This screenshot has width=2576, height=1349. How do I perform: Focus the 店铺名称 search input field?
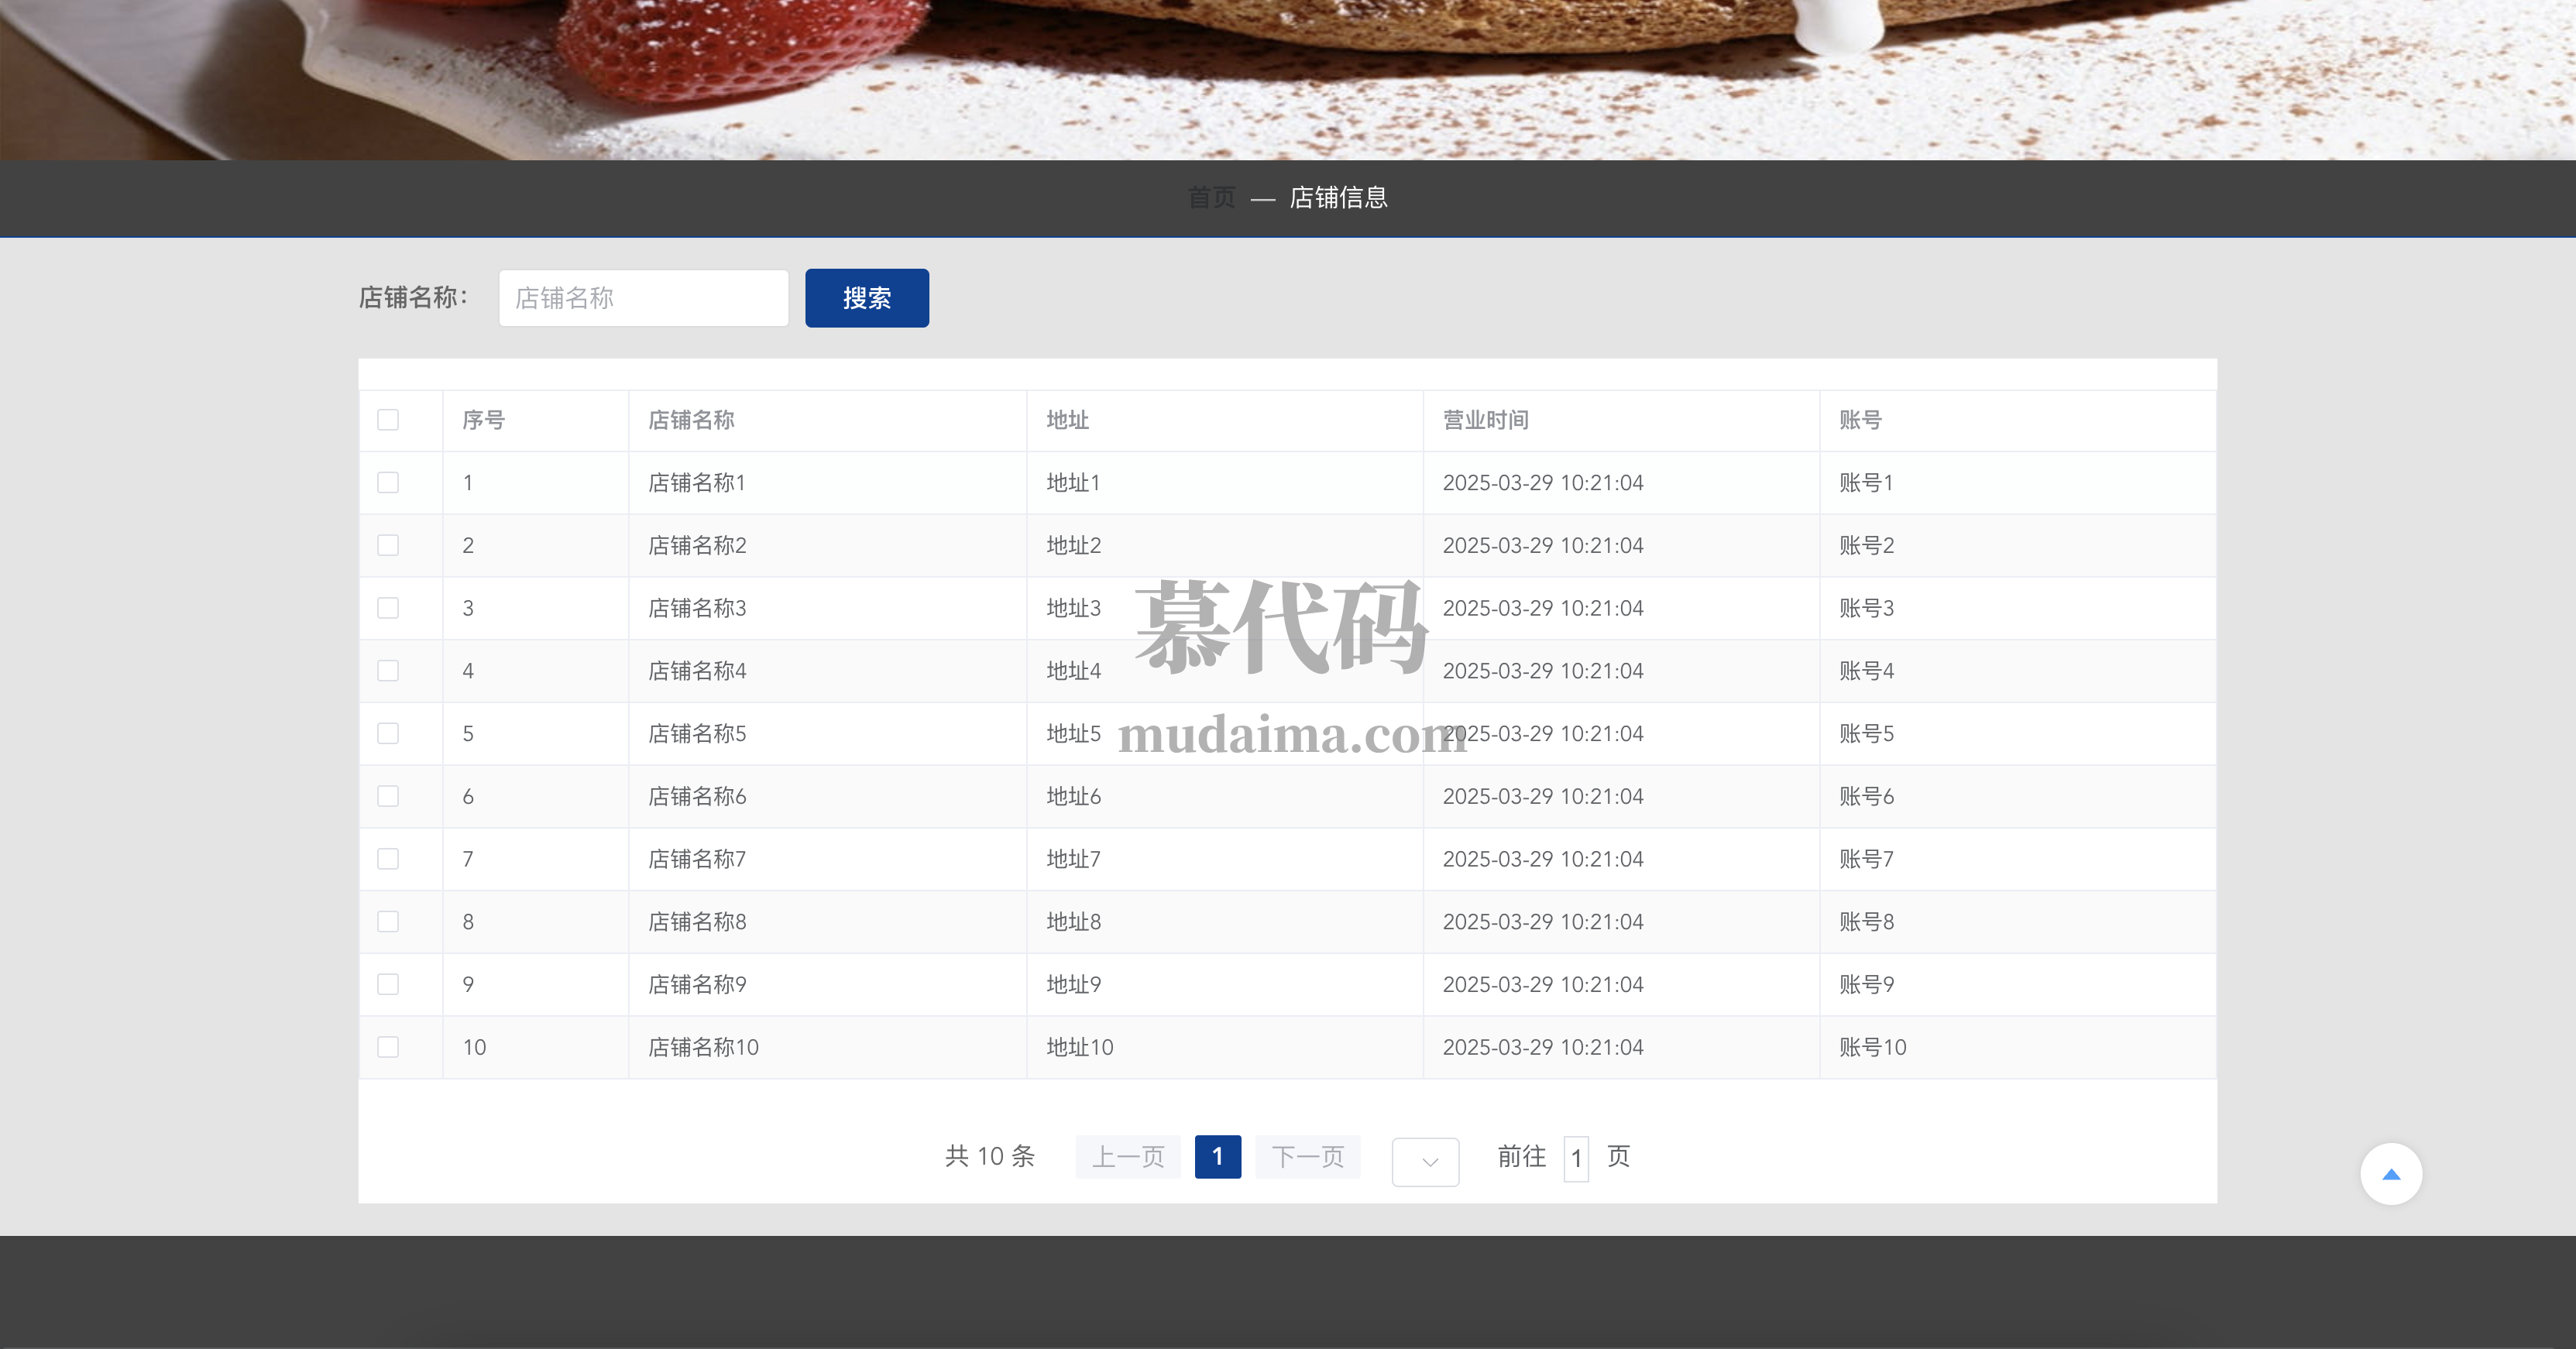pyautogui.click(x=643, y=298)
